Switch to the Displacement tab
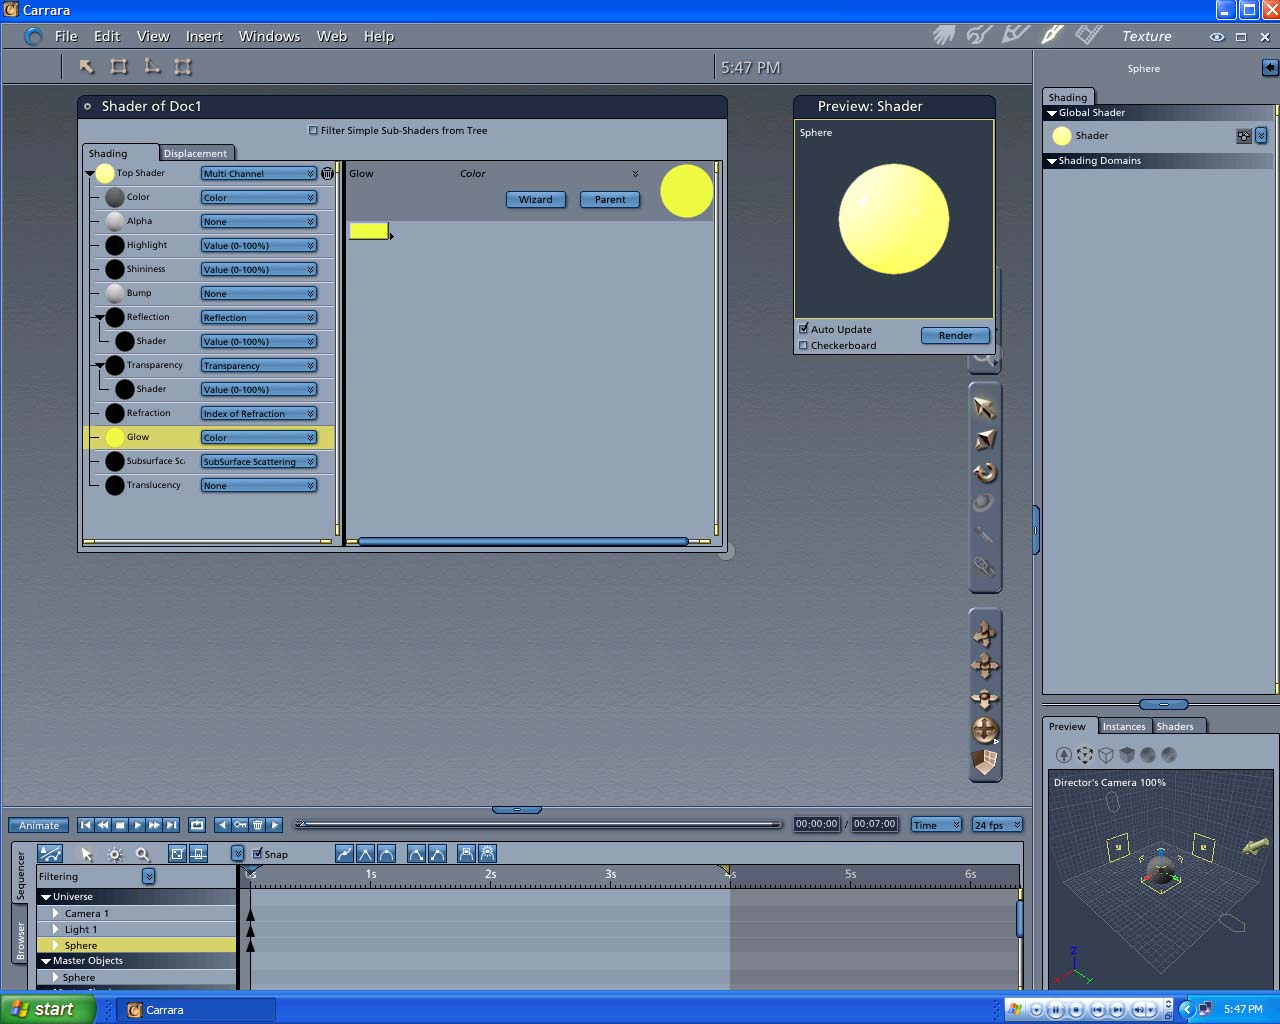Viewport: 1280px width, 1024px height. [196, 153]
